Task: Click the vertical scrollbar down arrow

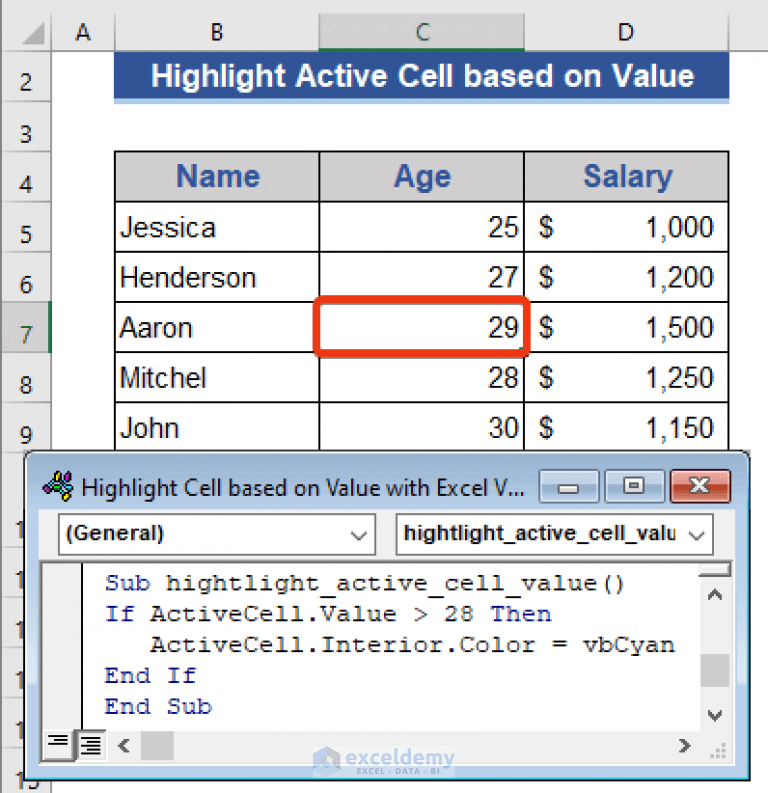Action: pos(714,715)
